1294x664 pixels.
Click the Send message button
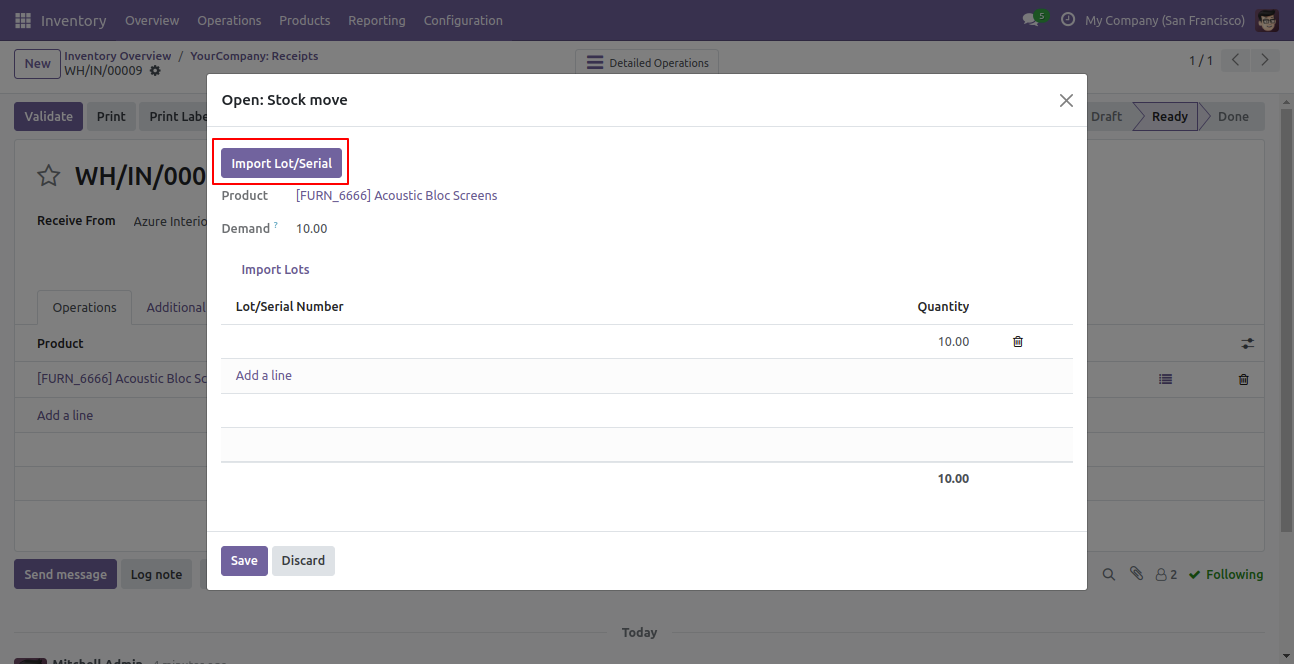pyautogui.click(x=65, y=574)
